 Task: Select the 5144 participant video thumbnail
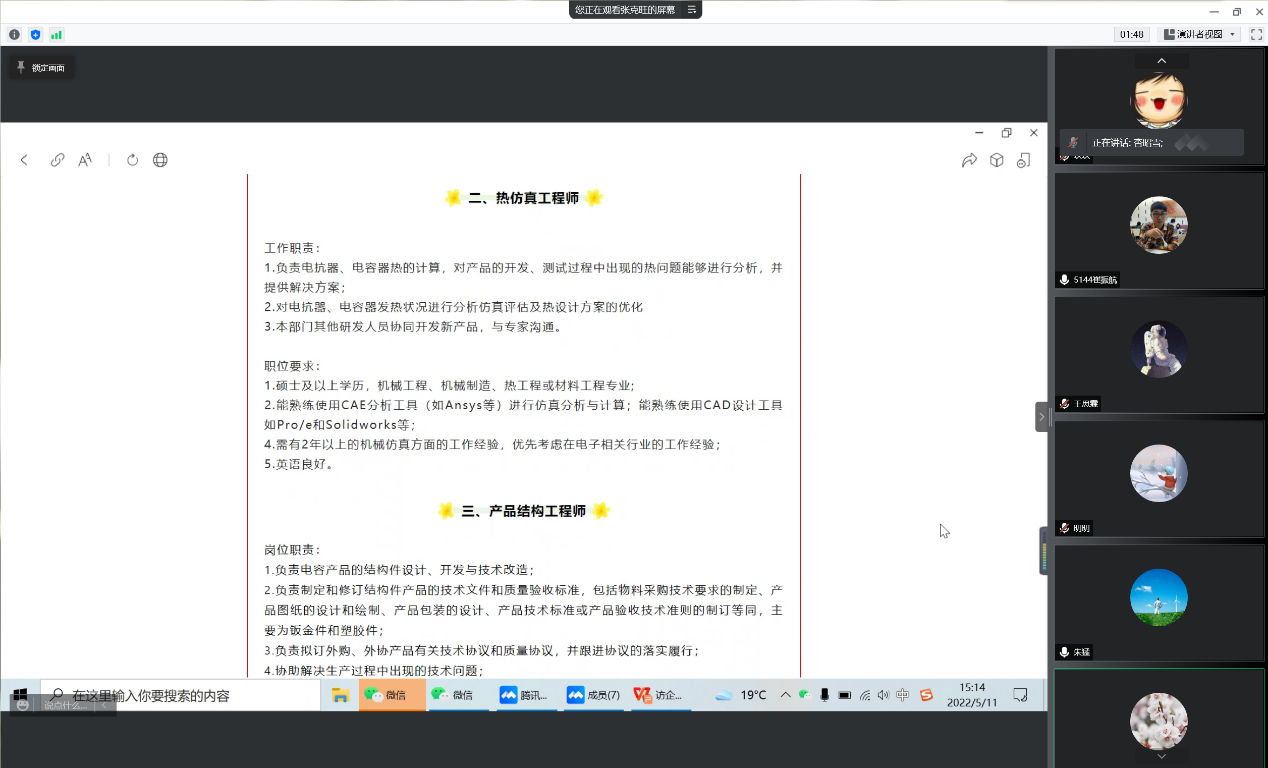pyautogui.click(x=1159, y=230)
